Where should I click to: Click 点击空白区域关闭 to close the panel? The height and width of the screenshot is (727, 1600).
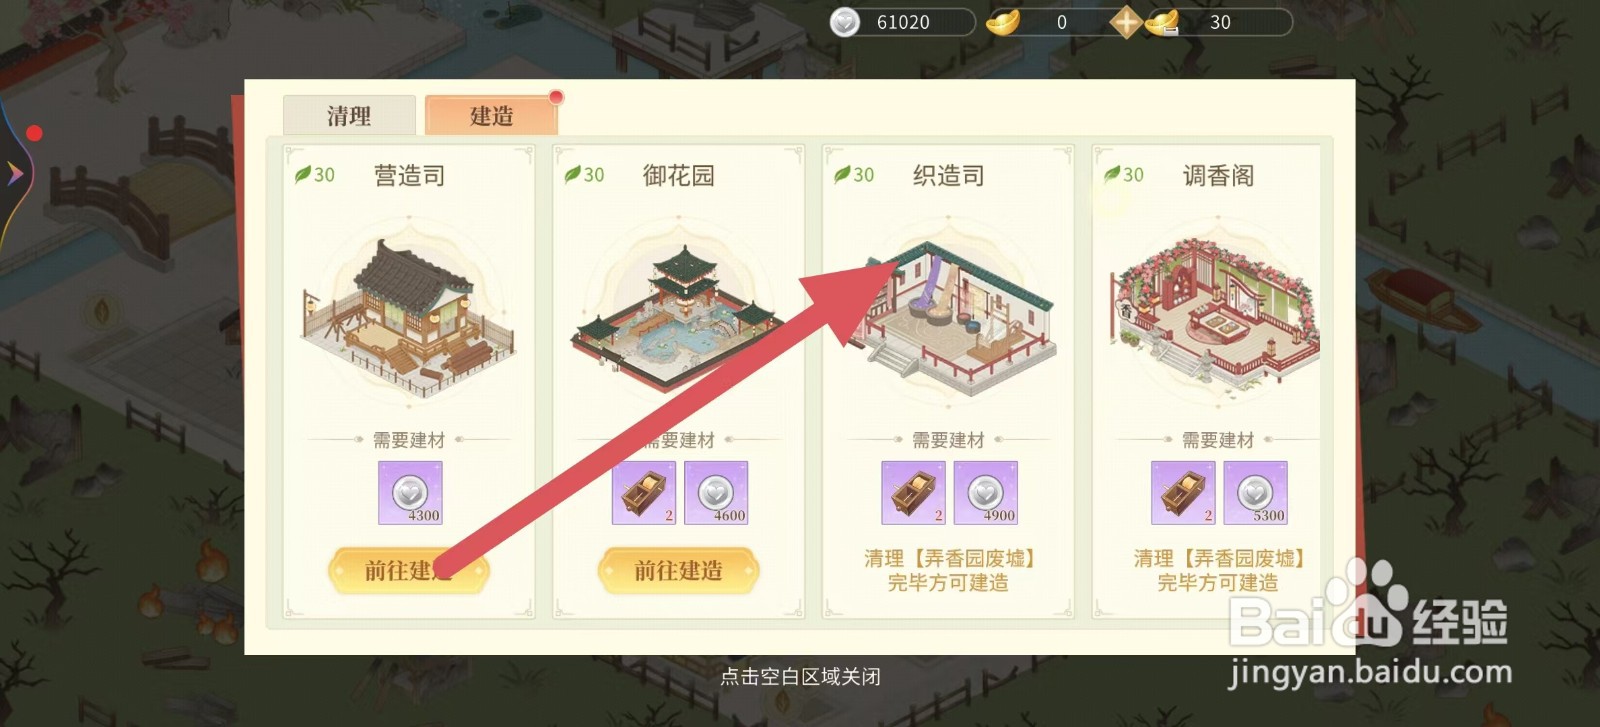(x=800, y=677)
